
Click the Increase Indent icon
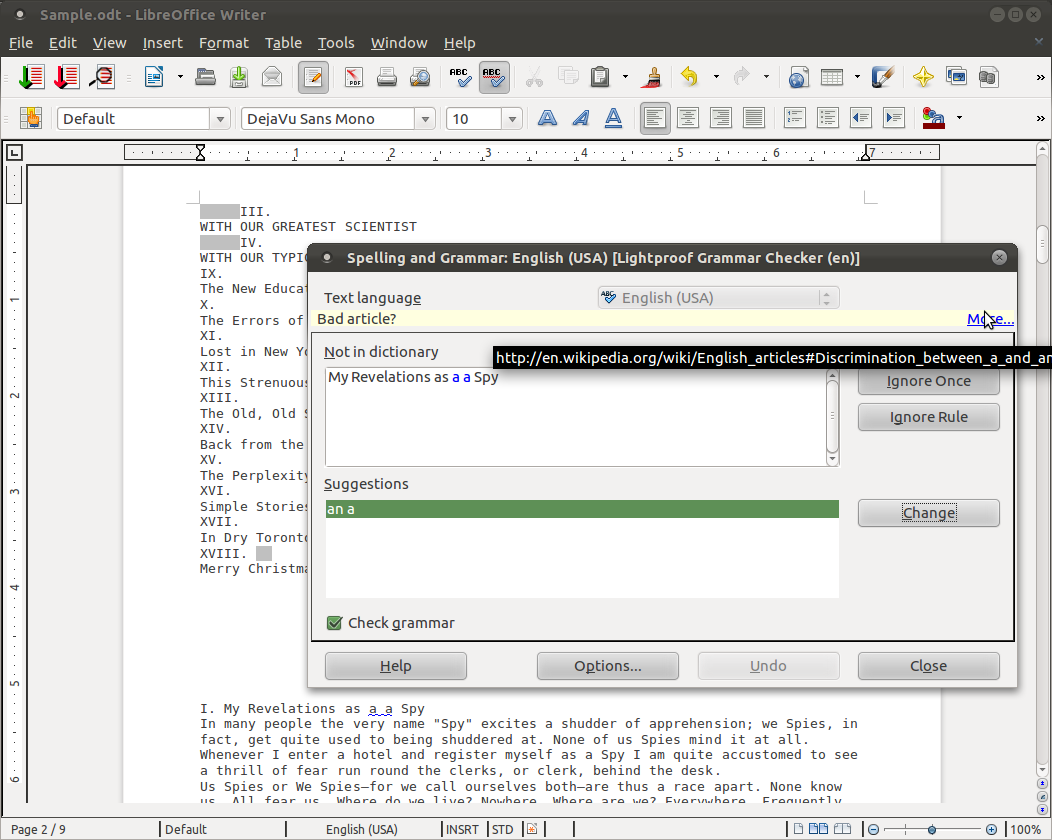pyautogui.click(x=894, y=118)
